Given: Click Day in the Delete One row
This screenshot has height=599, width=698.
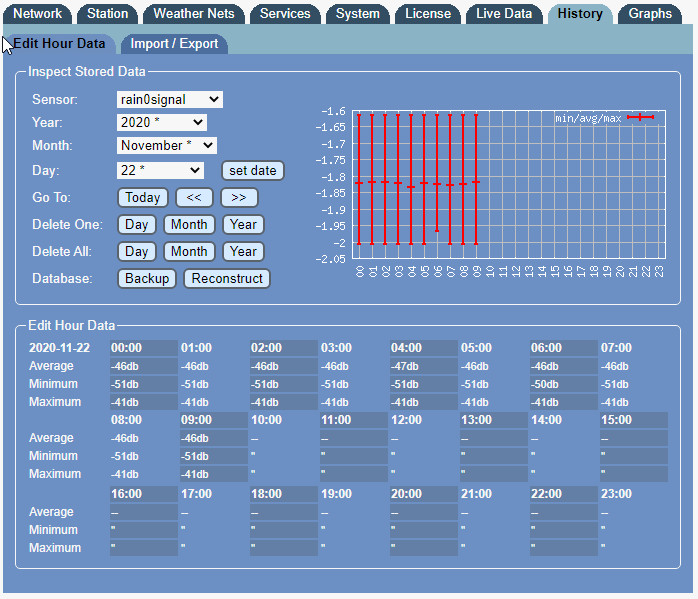Looking at the screenshot, I should click(x=137, y=225).
